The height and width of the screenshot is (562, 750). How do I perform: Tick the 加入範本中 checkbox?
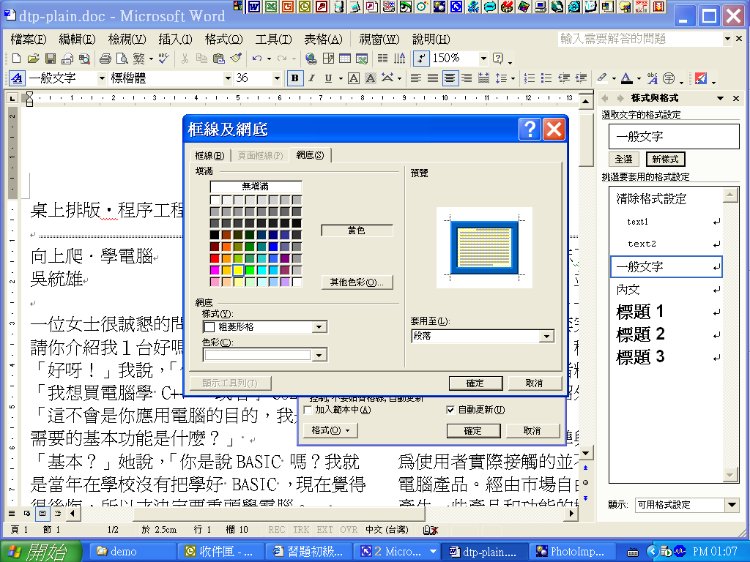point(308,410)
